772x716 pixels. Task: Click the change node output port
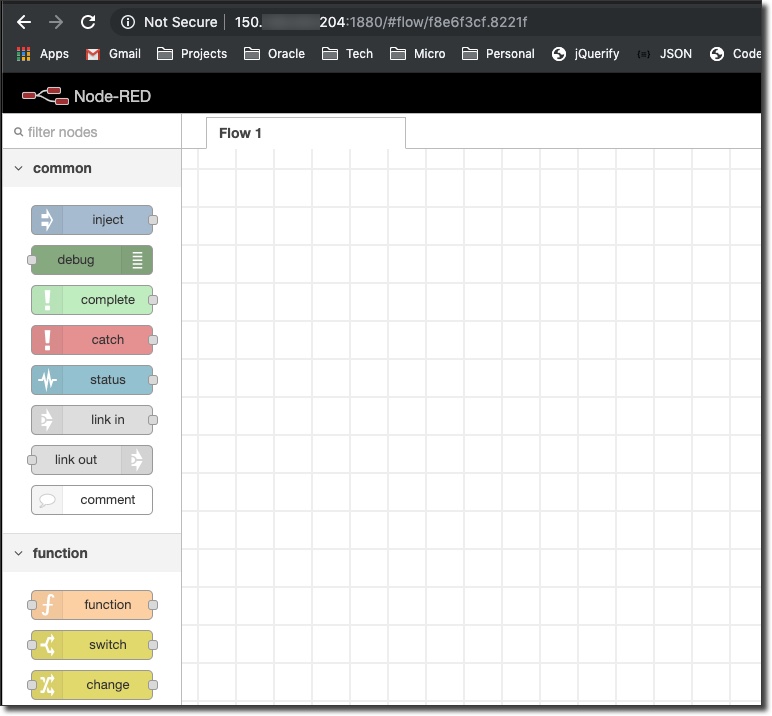pos(153,685)
